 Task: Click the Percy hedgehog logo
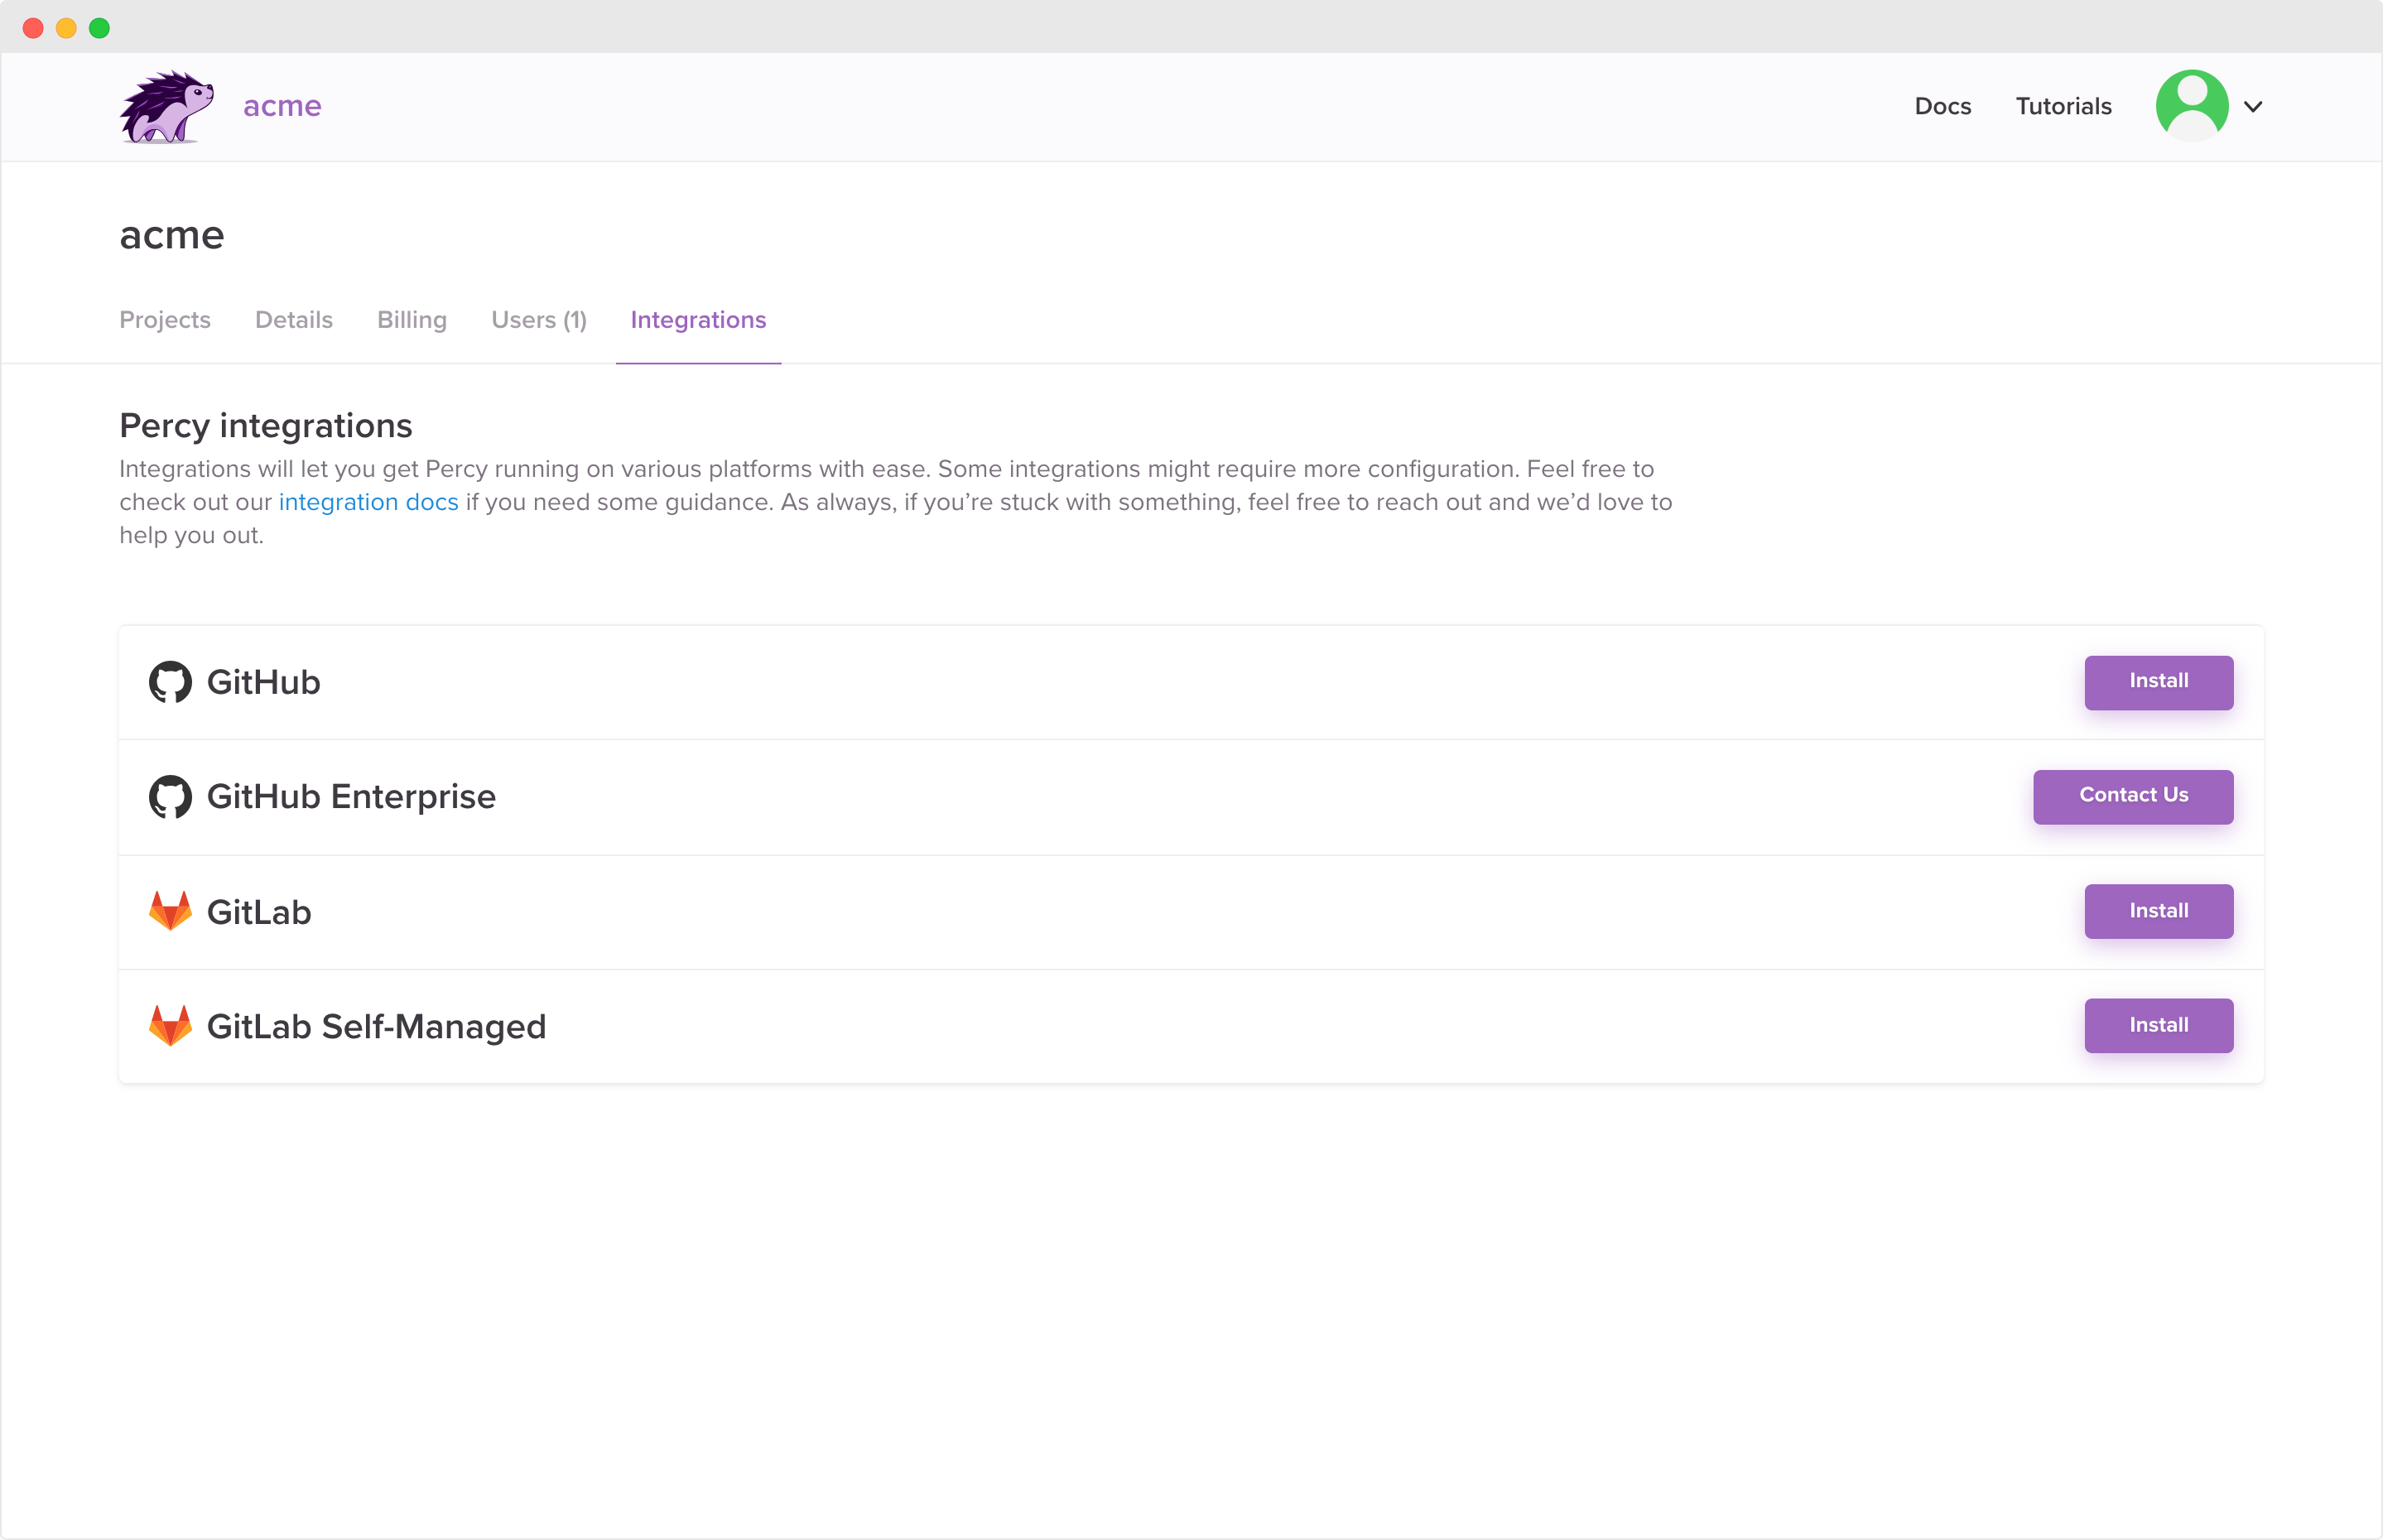point(166,106)
